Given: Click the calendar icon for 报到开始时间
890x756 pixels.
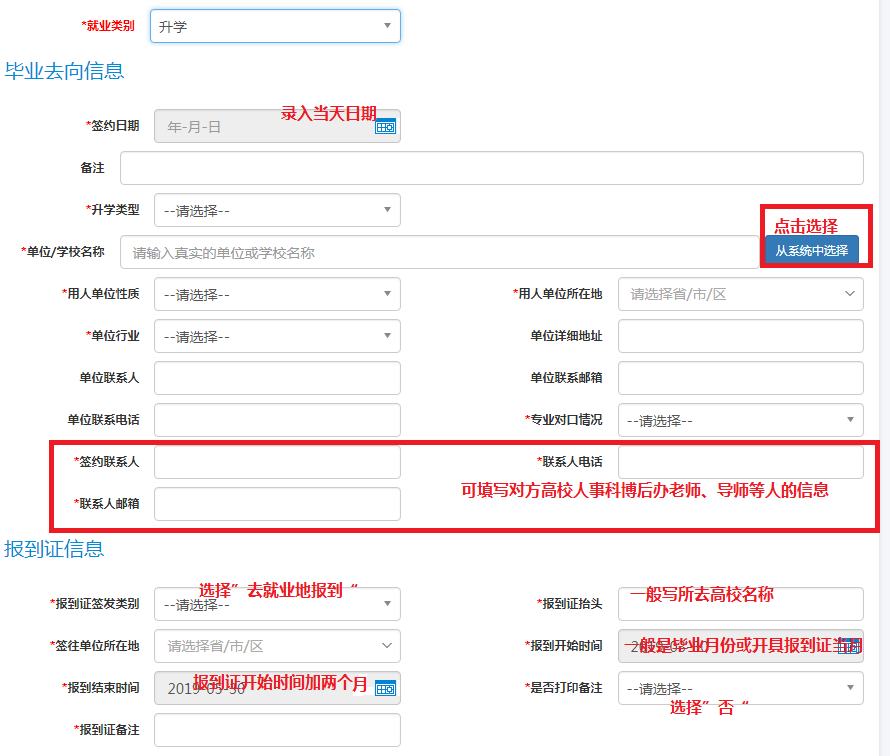Looking at the screenshot, I should pos(849,646).
